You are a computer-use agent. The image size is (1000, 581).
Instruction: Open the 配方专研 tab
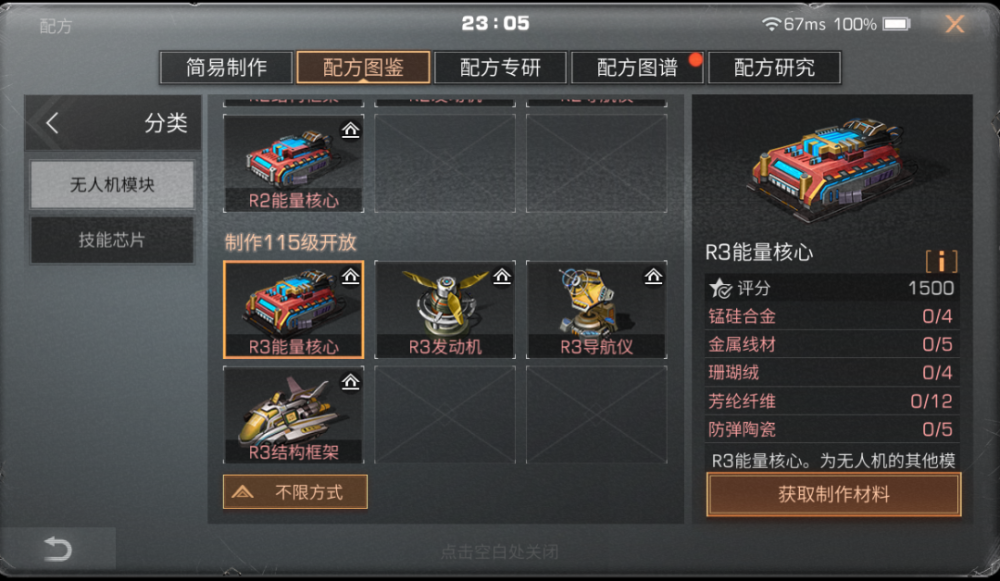500,68
